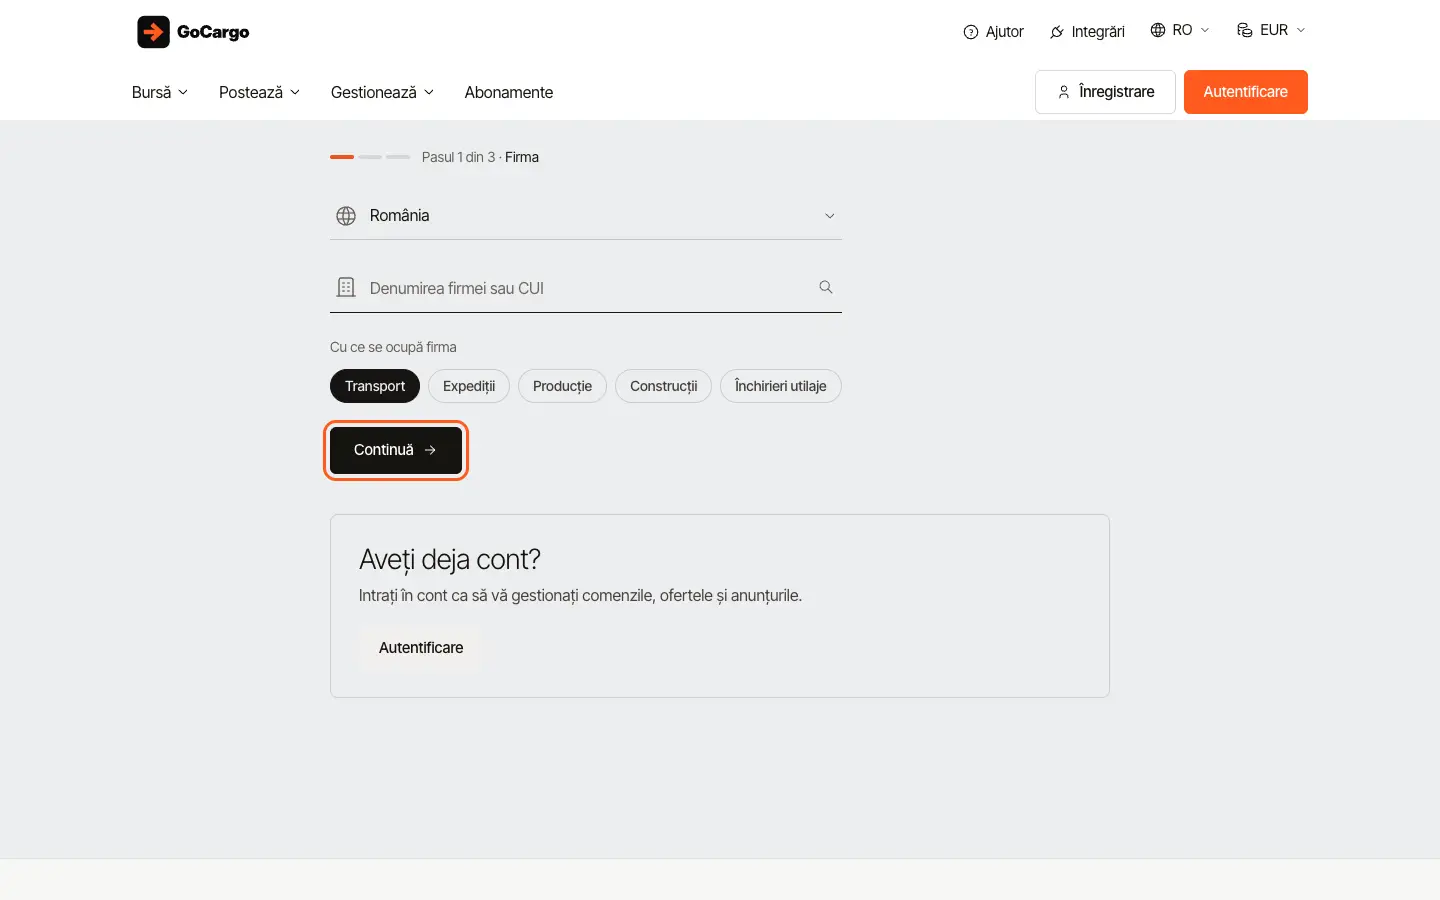Open the Ajutor help link
This screenshot has height=900, width=1440.
pyautogui.click(x=993, y=32)
